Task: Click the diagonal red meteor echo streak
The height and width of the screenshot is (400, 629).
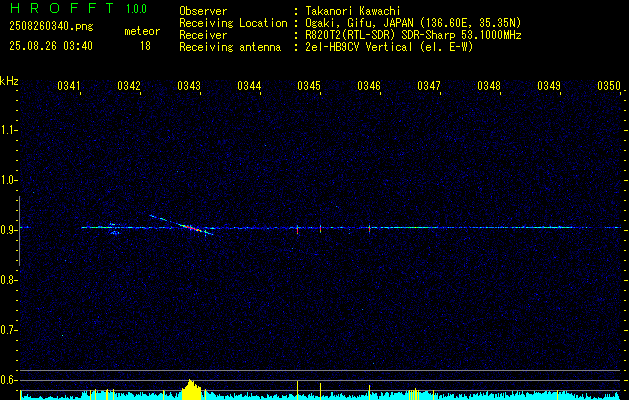Action: 191,228
